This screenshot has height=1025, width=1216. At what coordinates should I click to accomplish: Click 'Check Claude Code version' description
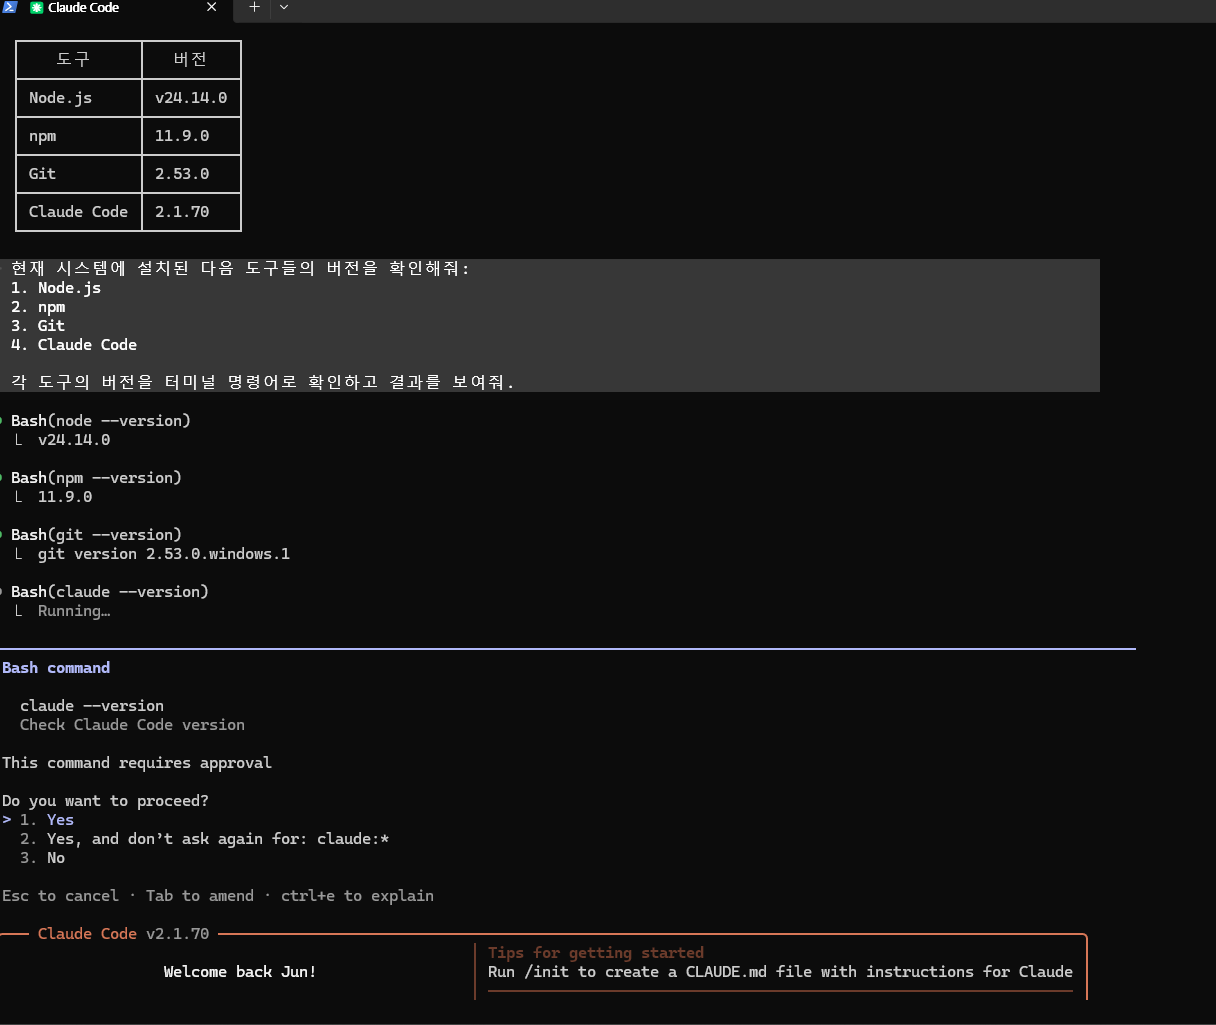132,725
